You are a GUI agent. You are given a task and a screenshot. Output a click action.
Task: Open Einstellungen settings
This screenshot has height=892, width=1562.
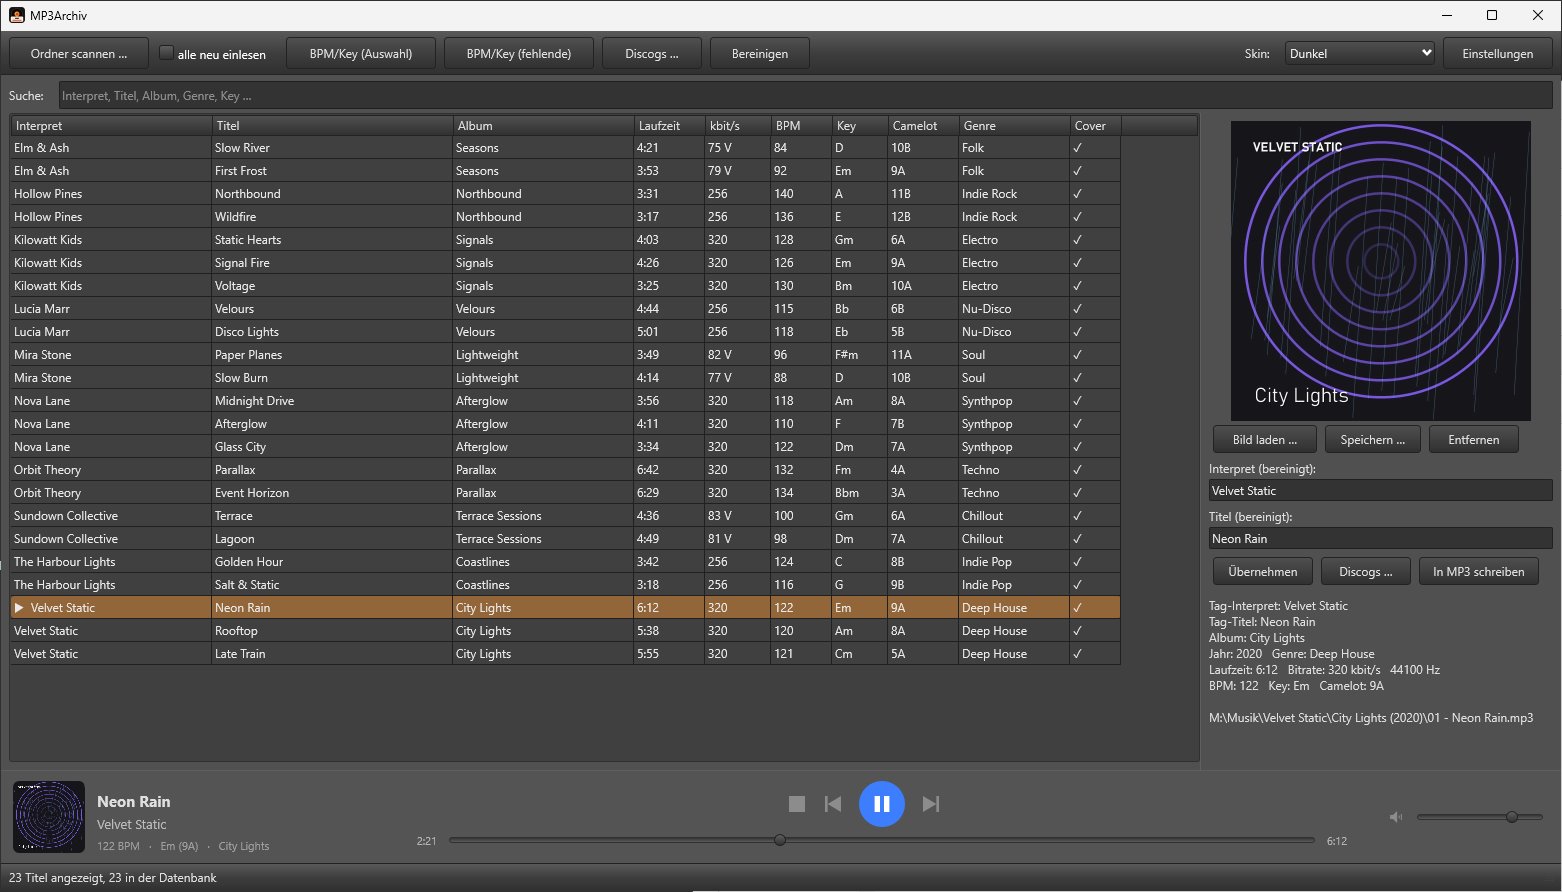[1498, 54]
